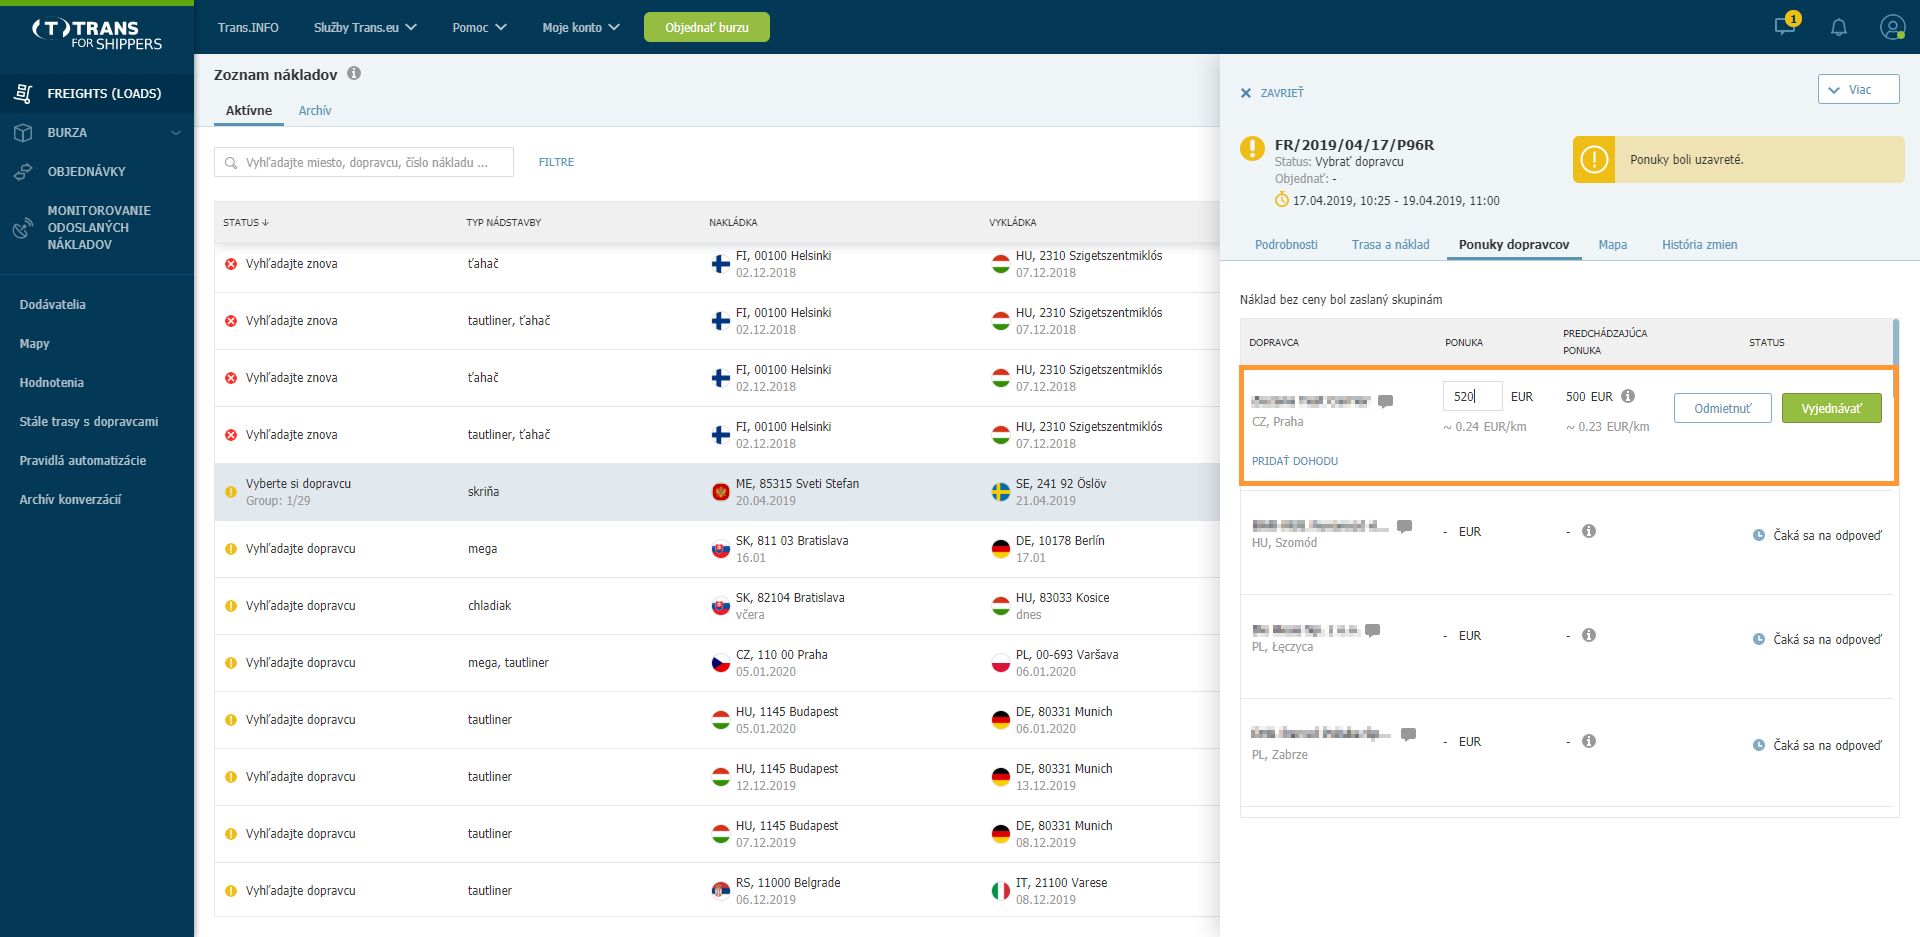Click the search magnifier icon
The width and height of the screenshot is (1920, 937).
[231, 162]
